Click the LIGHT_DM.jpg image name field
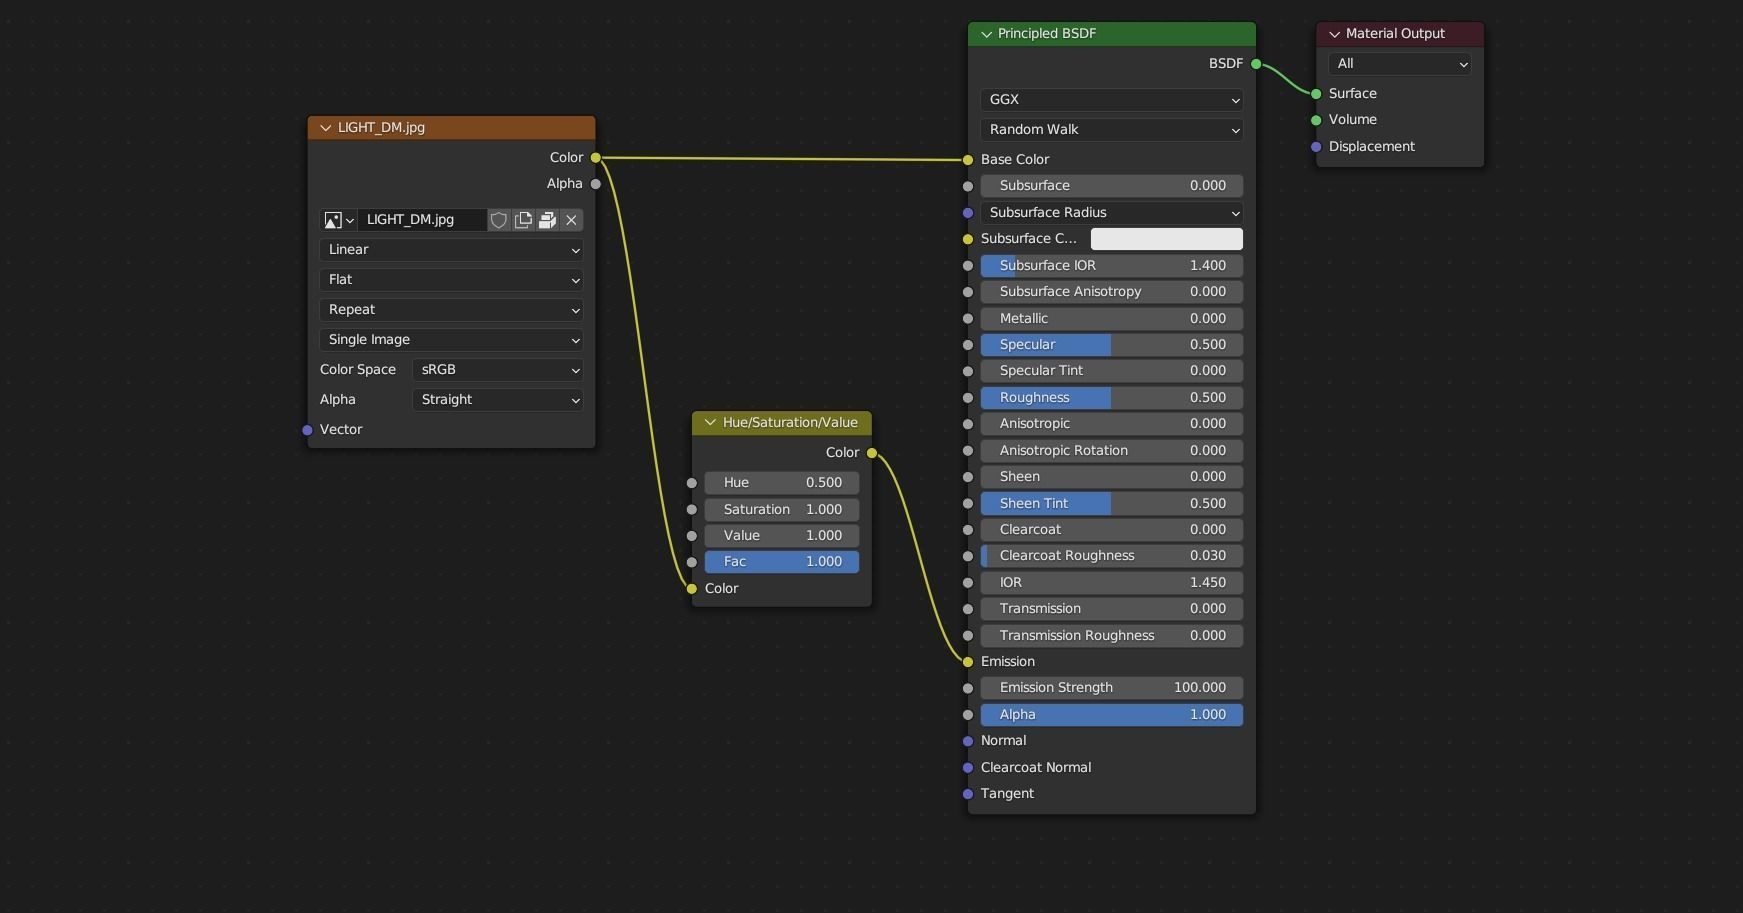Viewport: 1743px width, 913px height. click(420, 220)
